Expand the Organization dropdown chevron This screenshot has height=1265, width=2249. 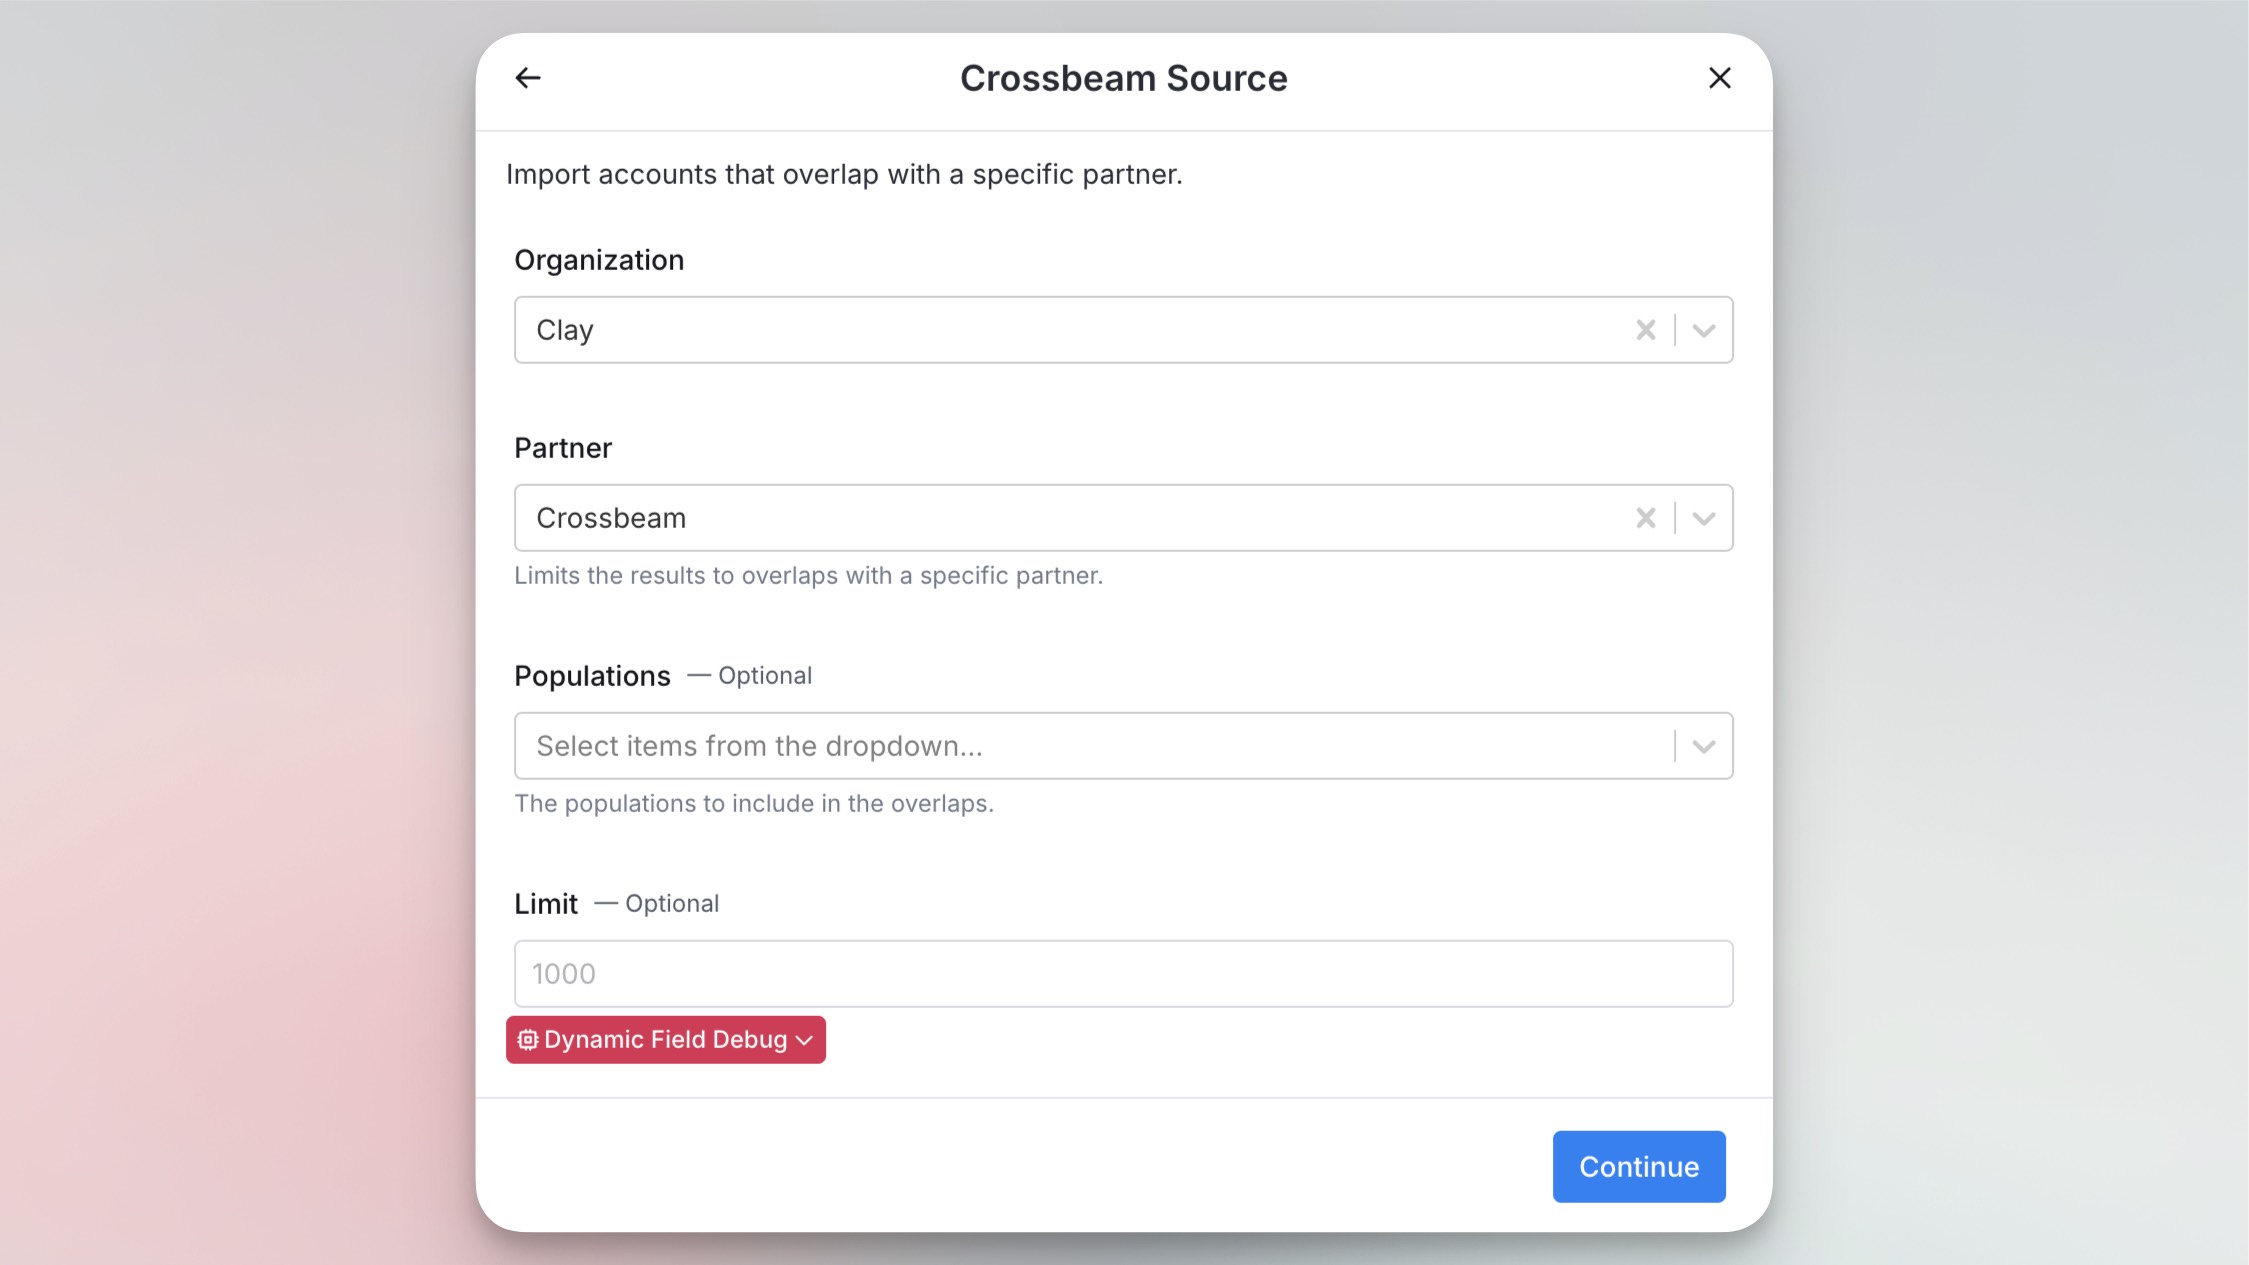[x=1704, y=330]
